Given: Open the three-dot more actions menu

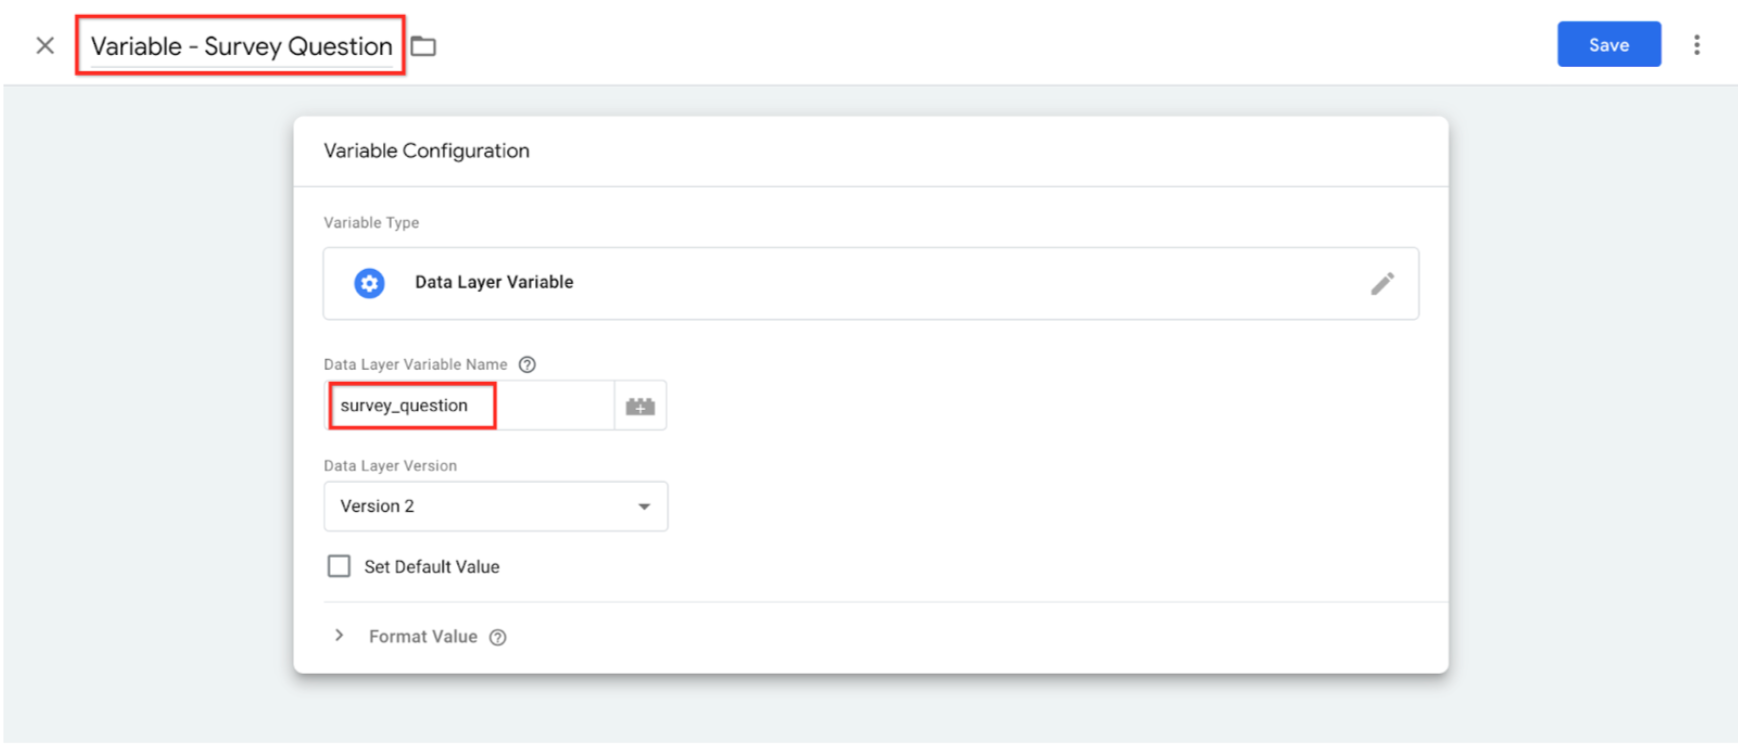Looking at the screenshot, I should (x=1696, y=45).
